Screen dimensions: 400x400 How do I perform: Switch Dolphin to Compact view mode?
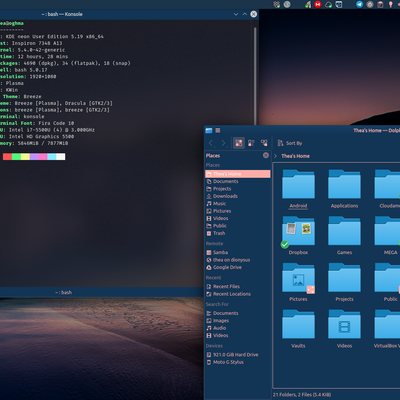point(251,143)
